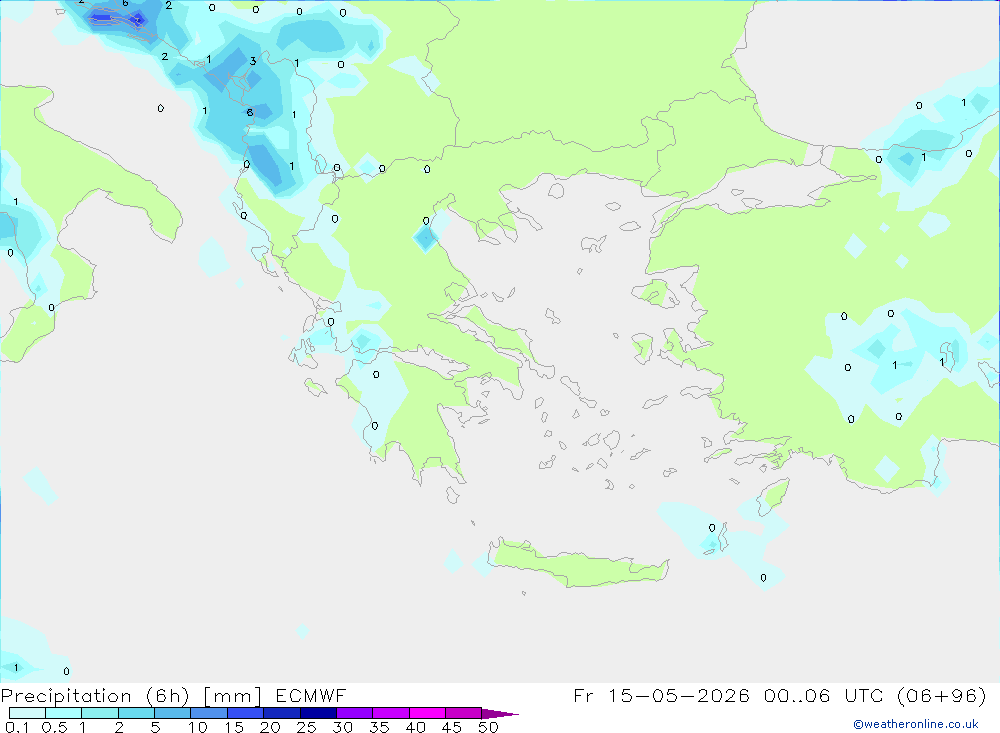The image size is (1000, 733).
Task: Click the above-50 arrow tip of legend
Action: click(500, 713)
